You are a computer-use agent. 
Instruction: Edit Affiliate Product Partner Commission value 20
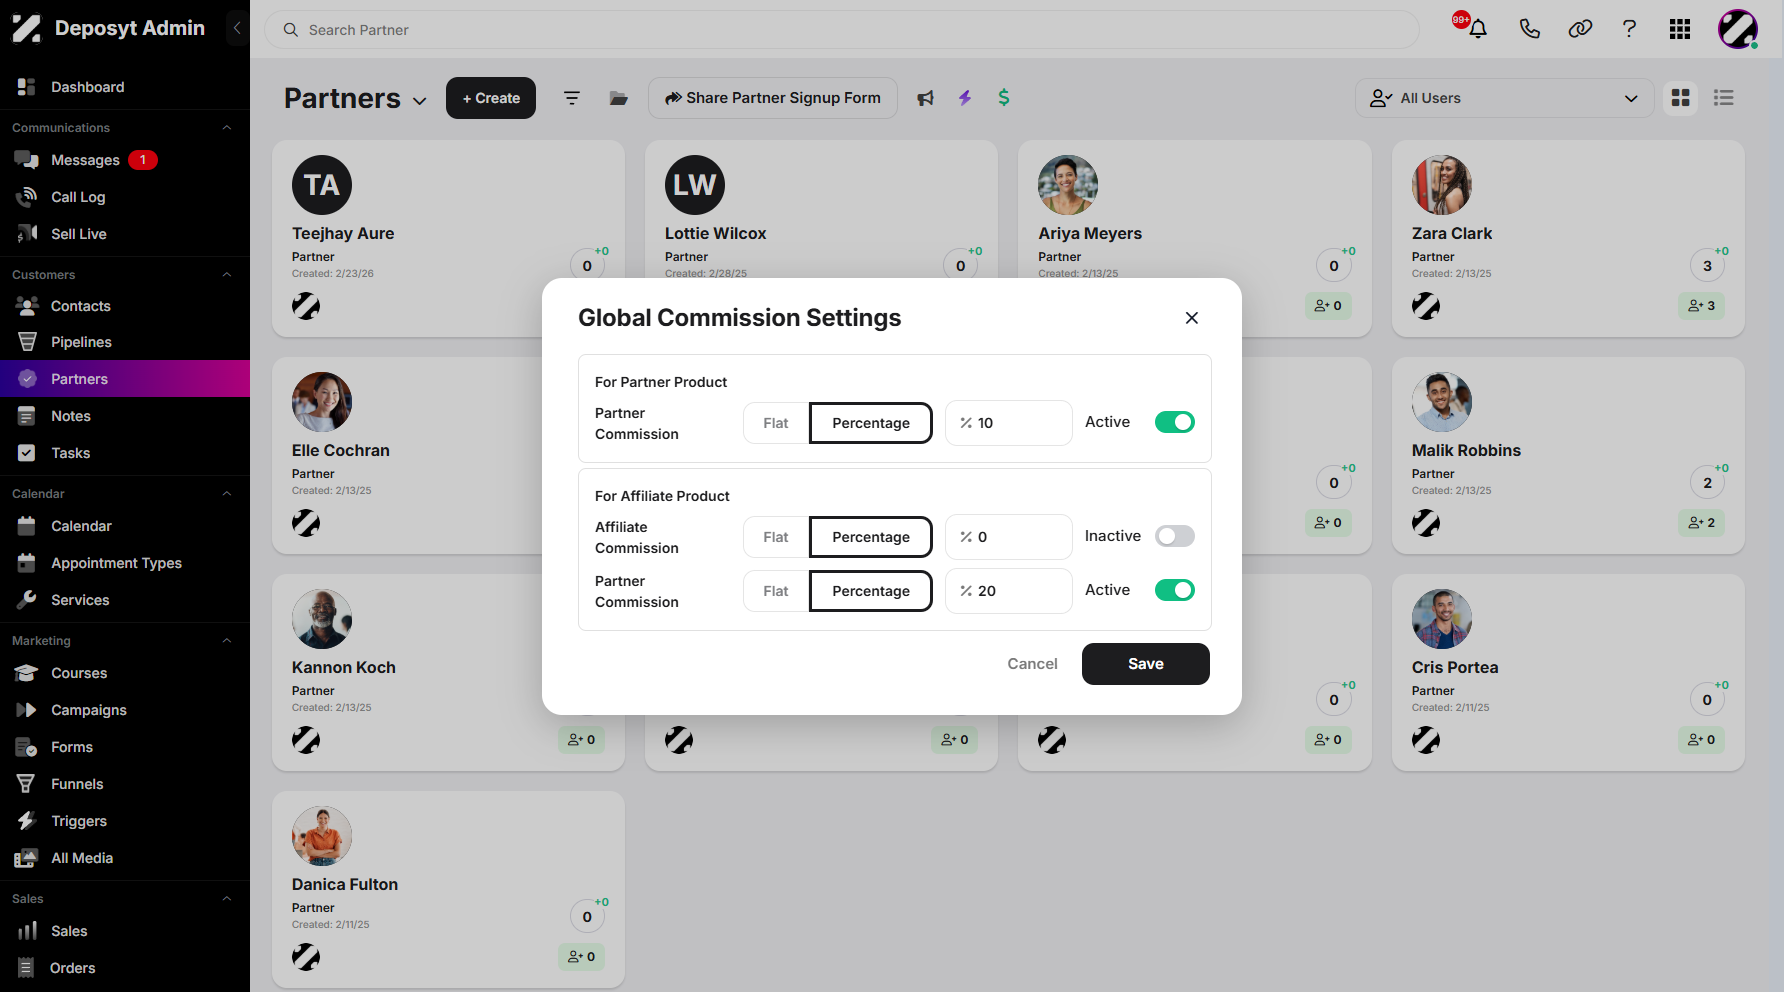pos(1009,591)
